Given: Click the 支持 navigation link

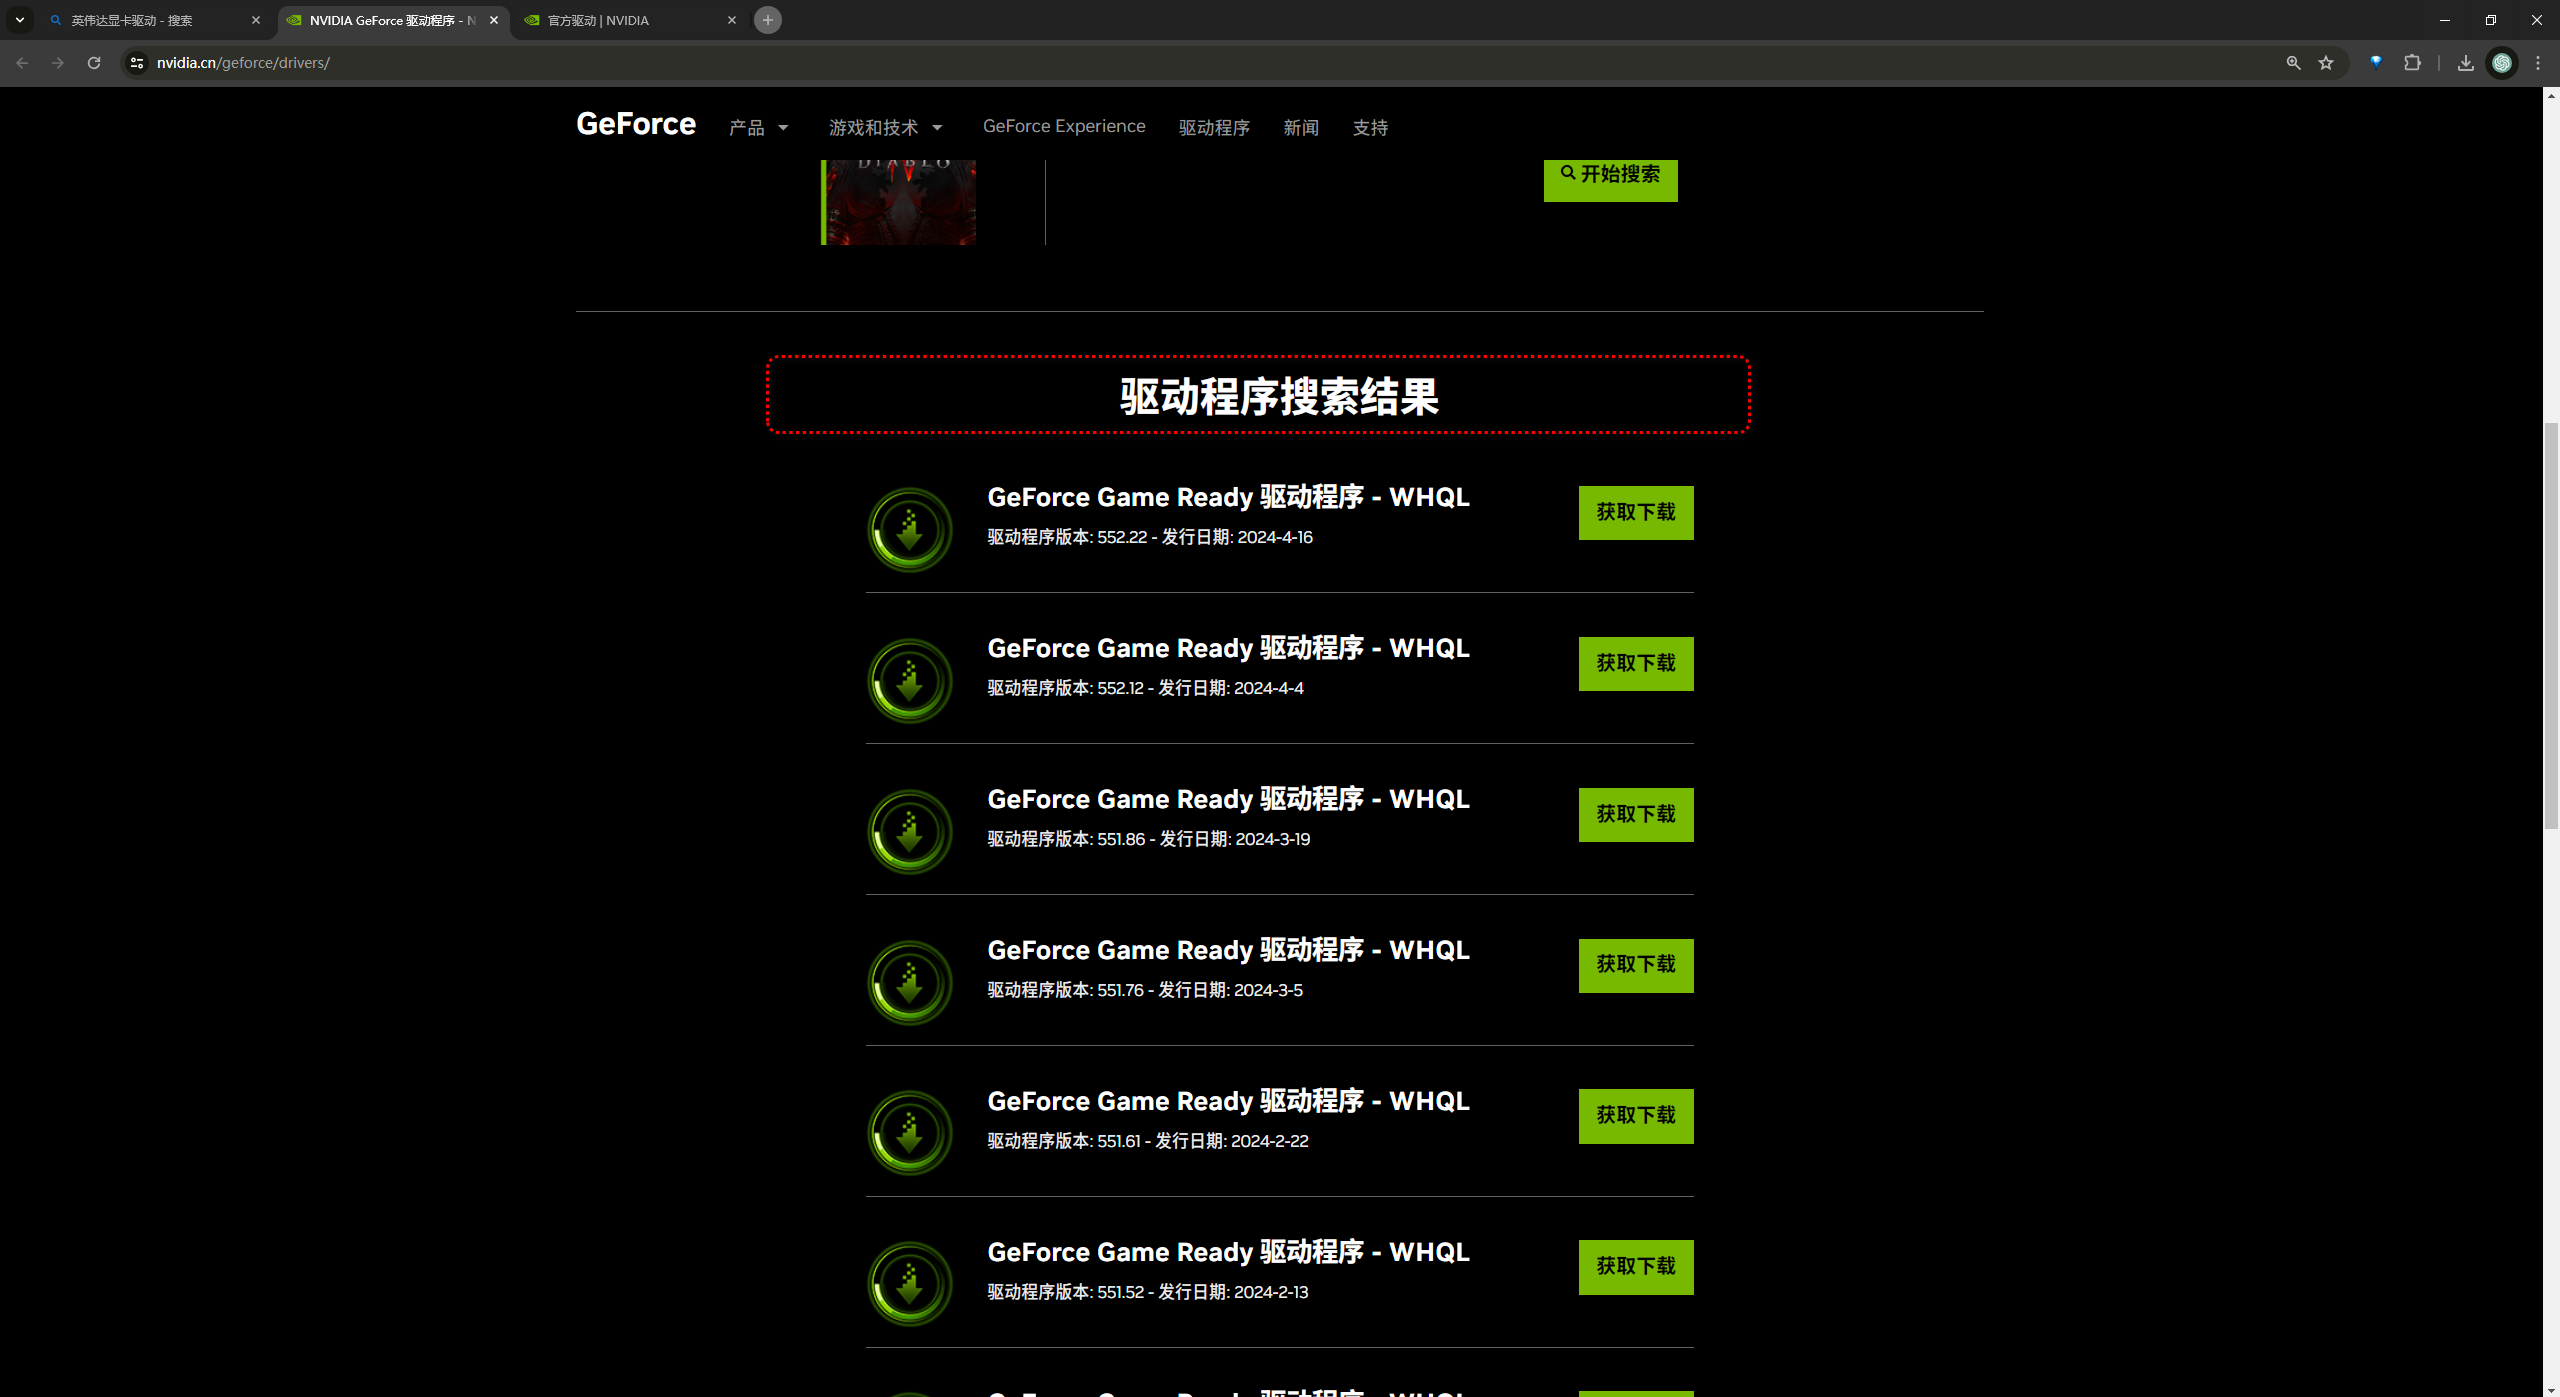Looking at the screenshot, I should [x=1369, y=128].
